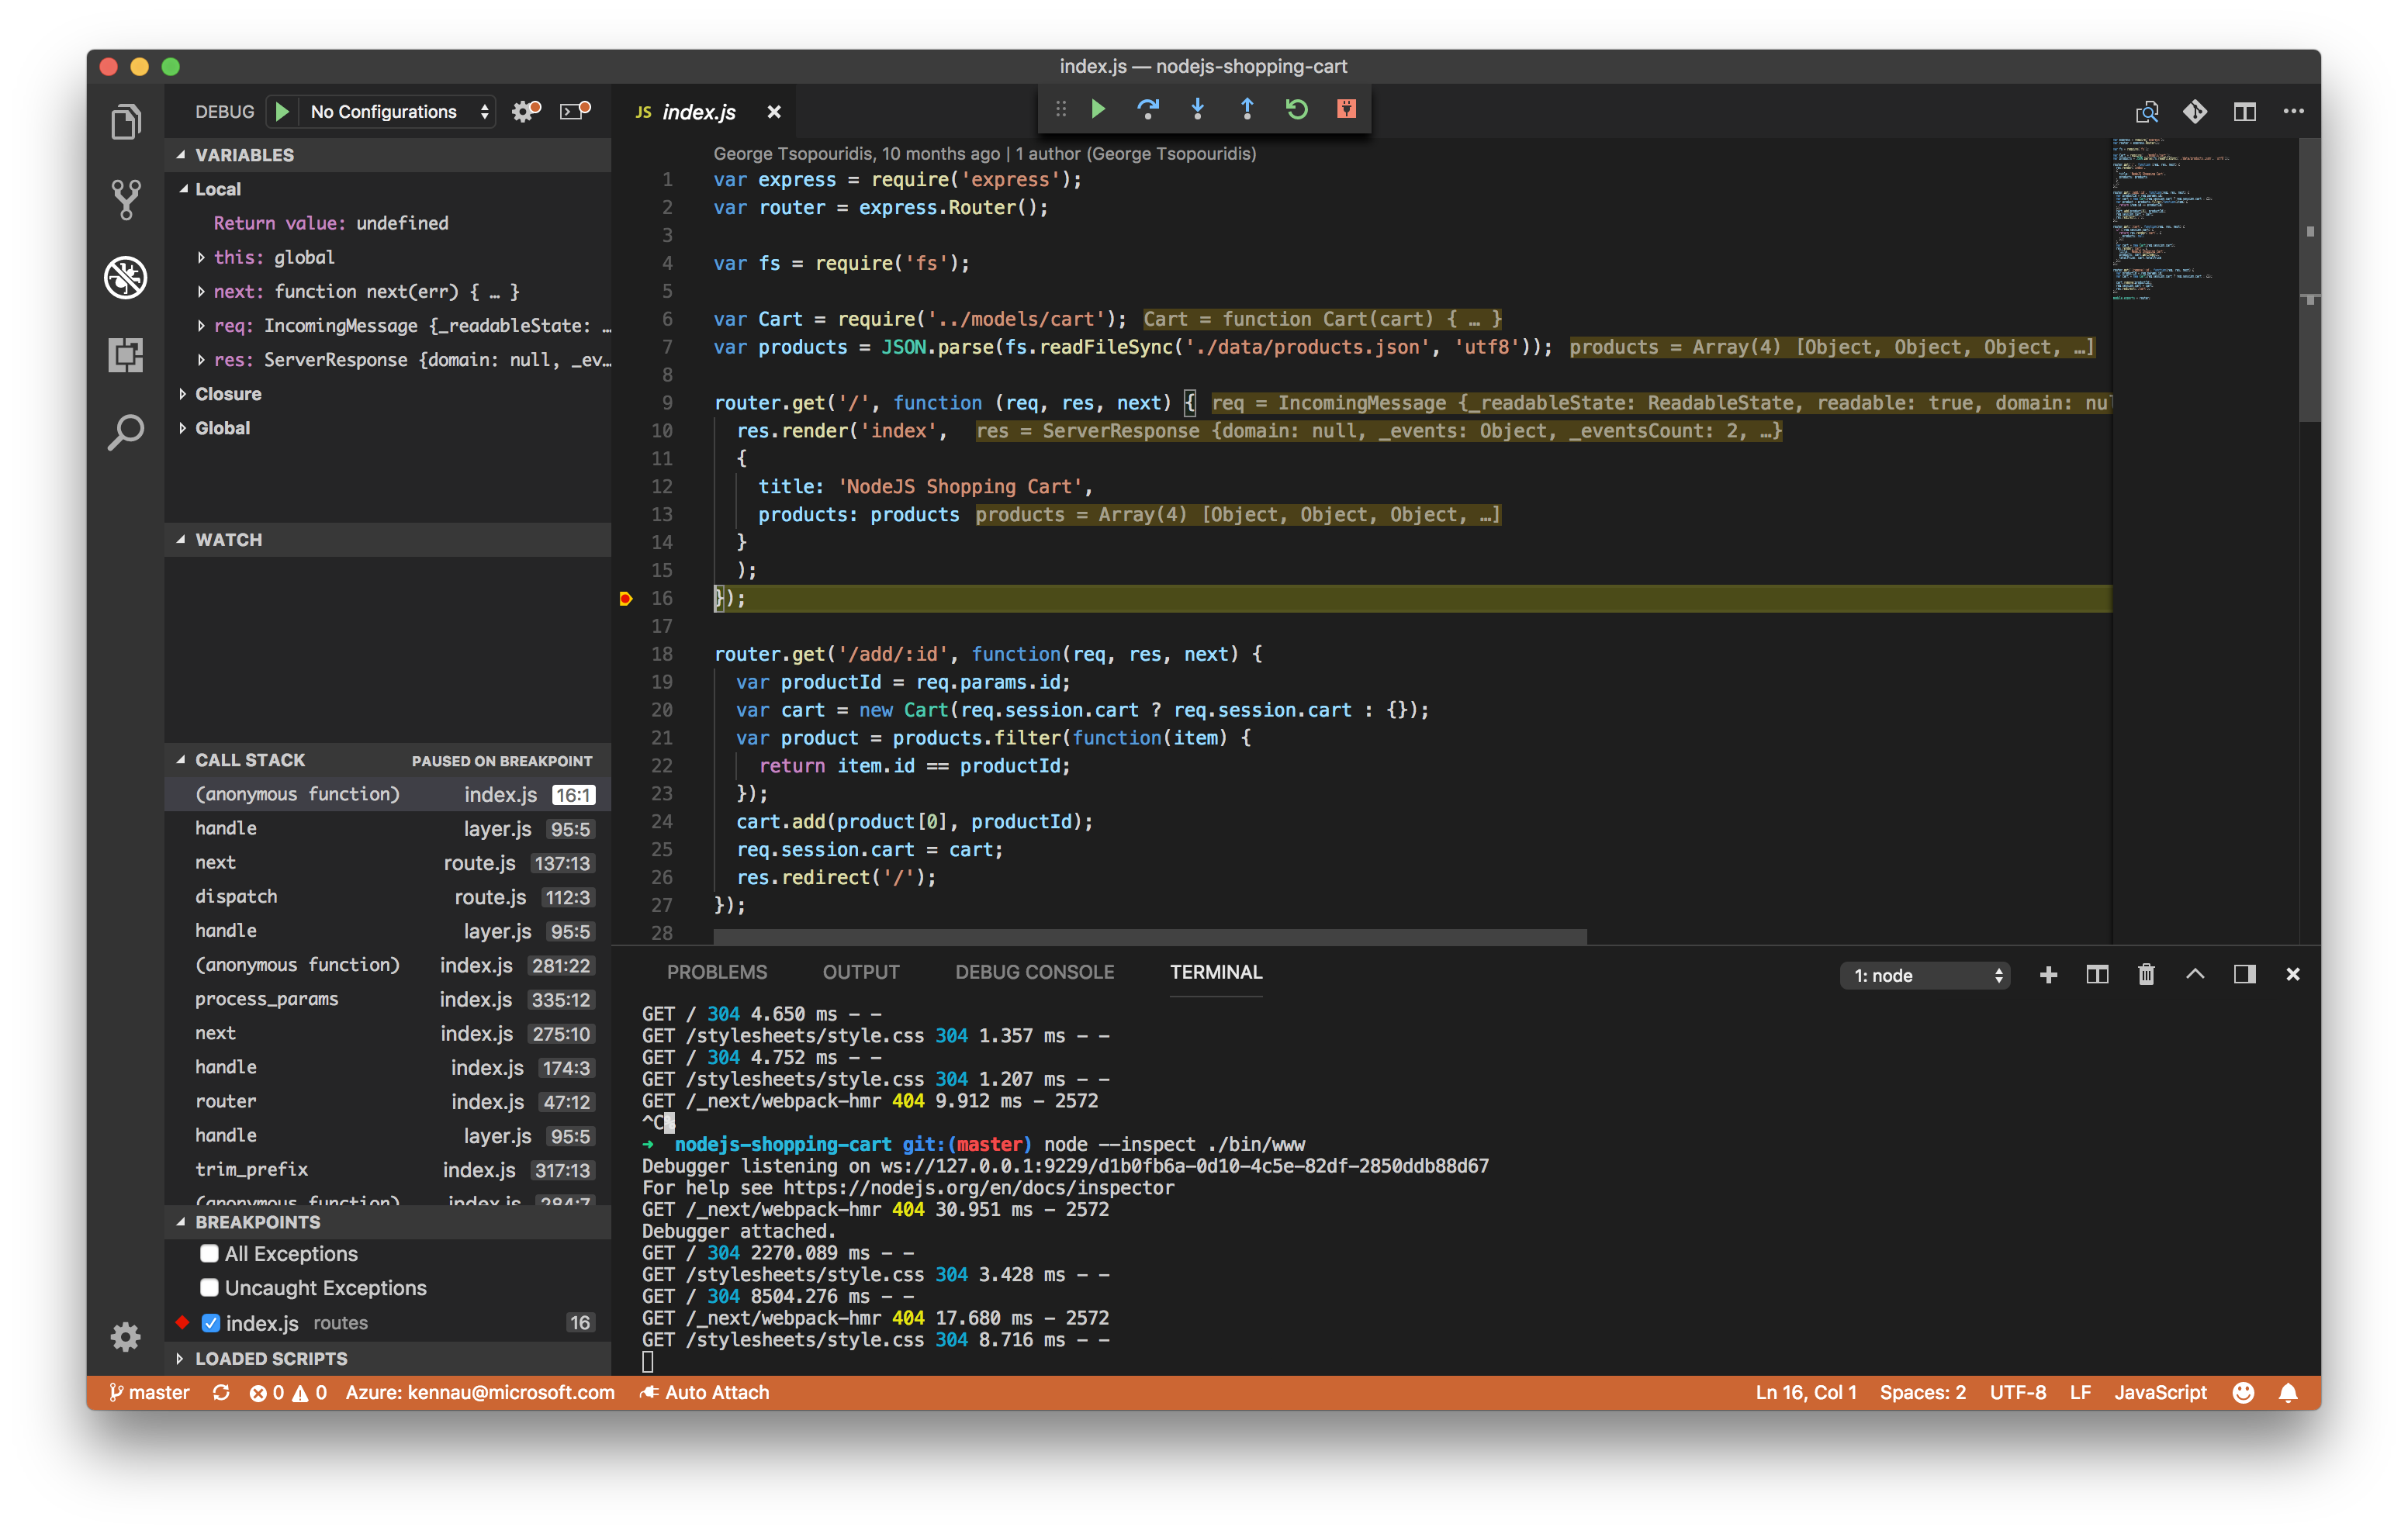This screenshot has height=1534, width=2408.
Task: Open launch.json configuration gear
Action: tap(526, 112)
